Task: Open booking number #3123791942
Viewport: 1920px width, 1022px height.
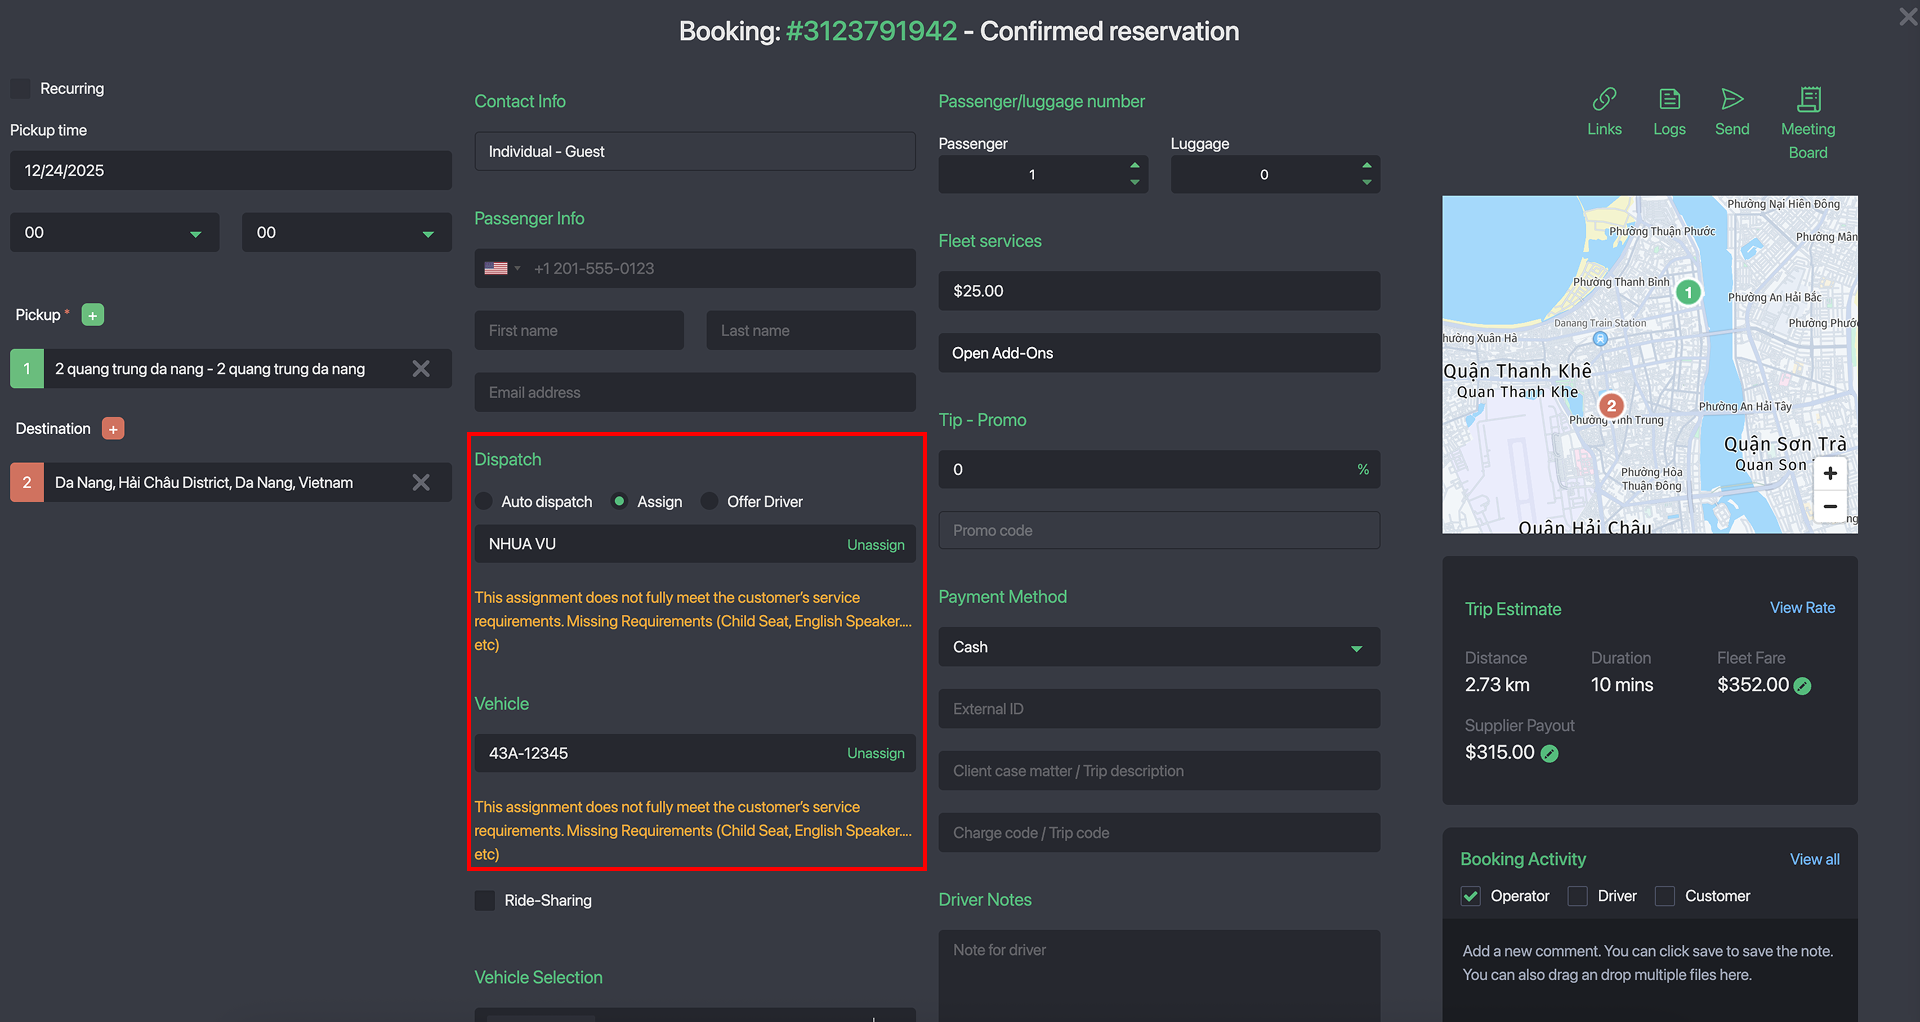Action: tap(871, 31)
